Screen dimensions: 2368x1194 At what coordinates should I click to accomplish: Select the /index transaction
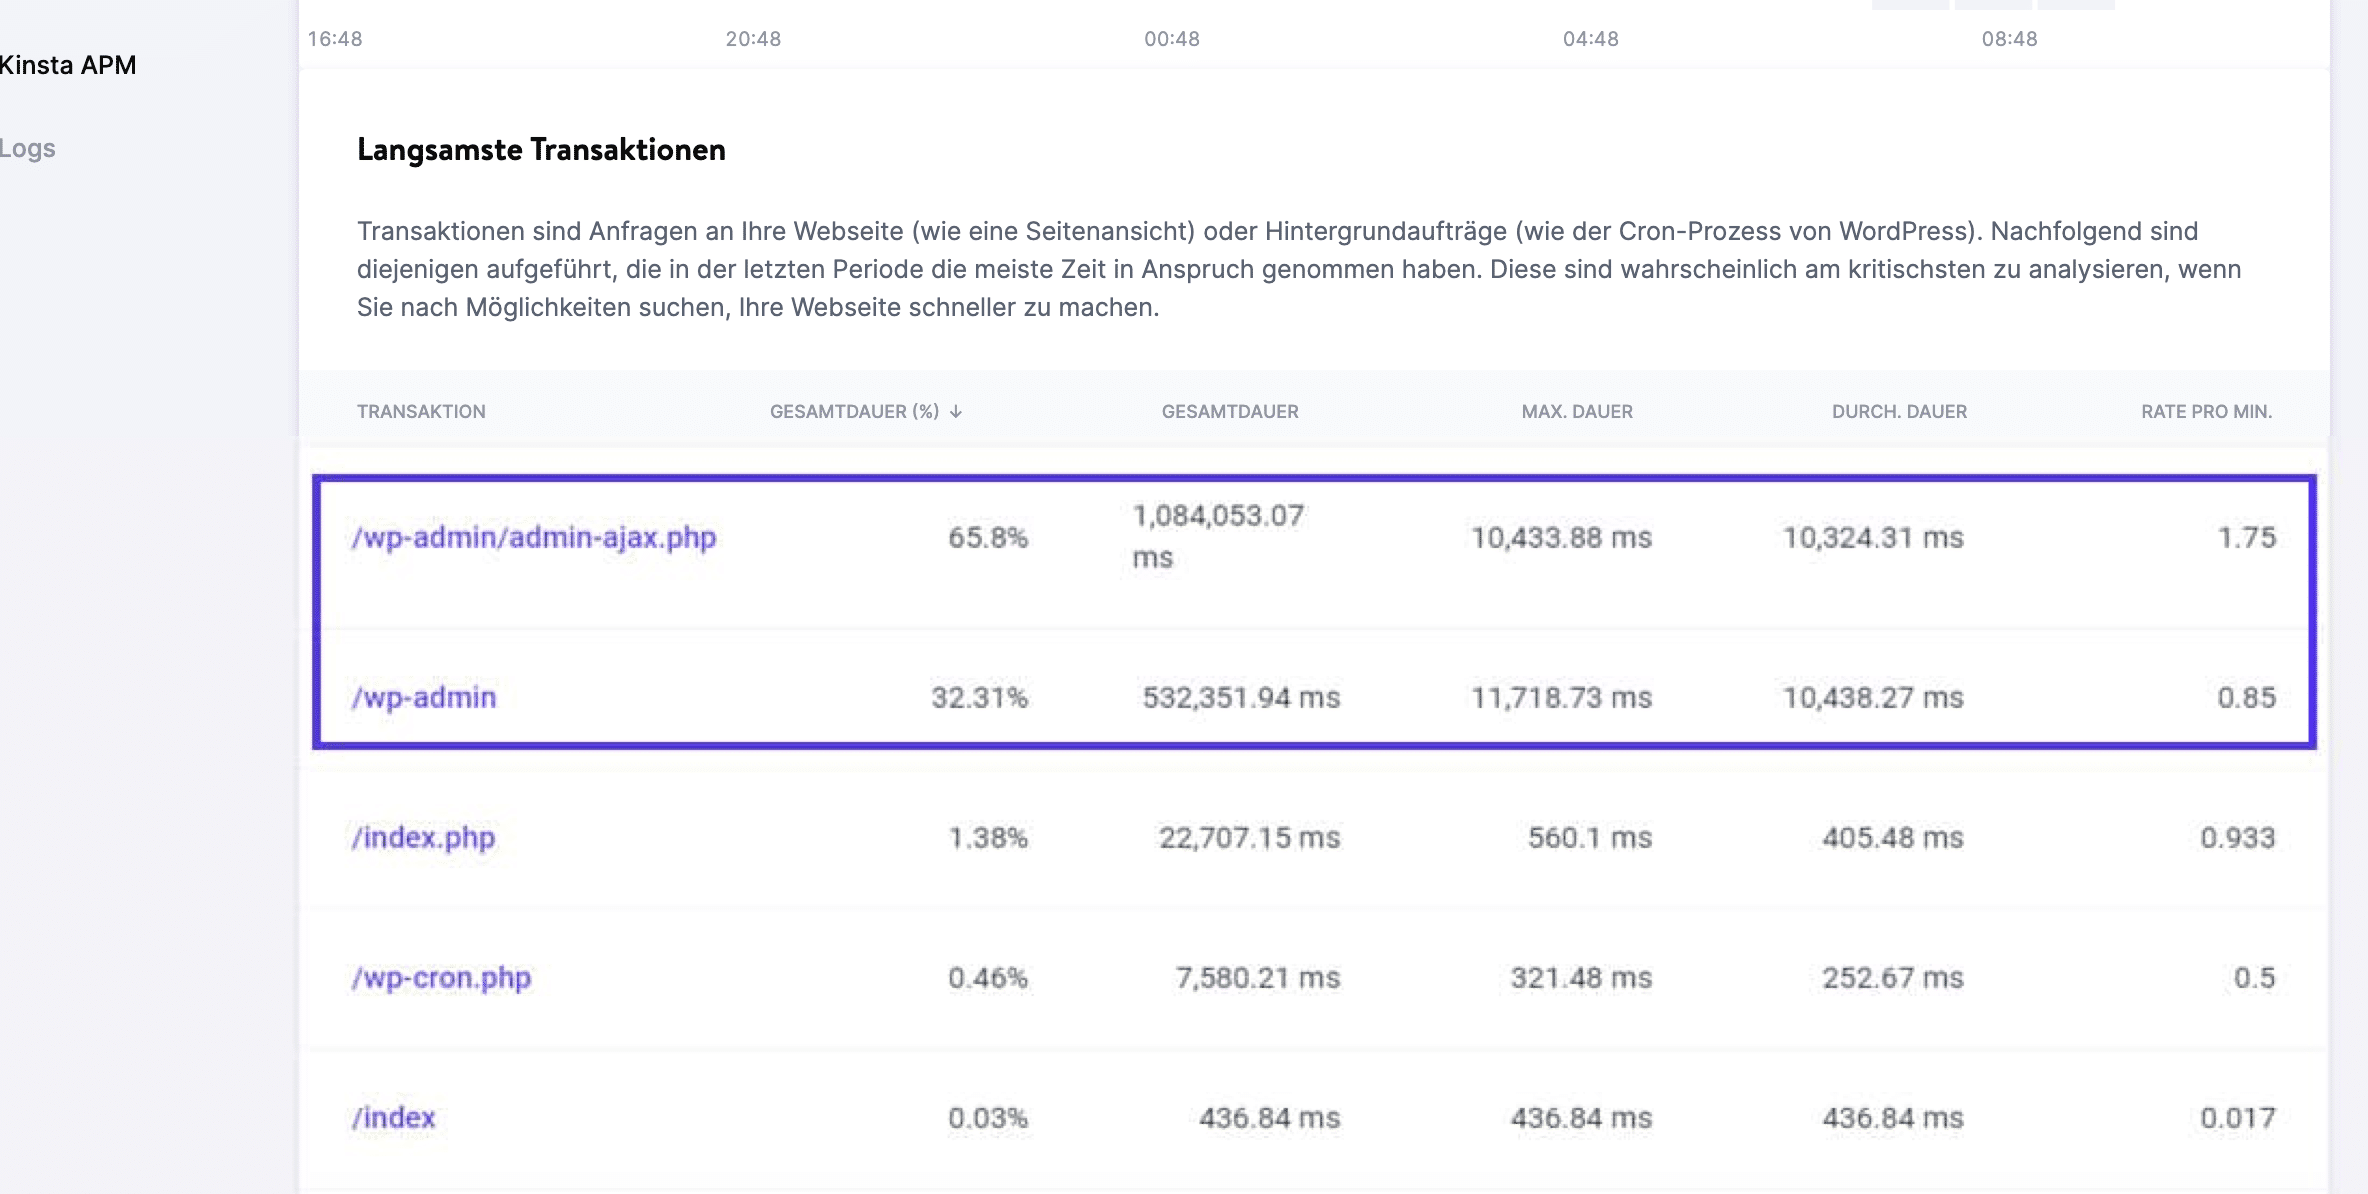point(394,1117)
